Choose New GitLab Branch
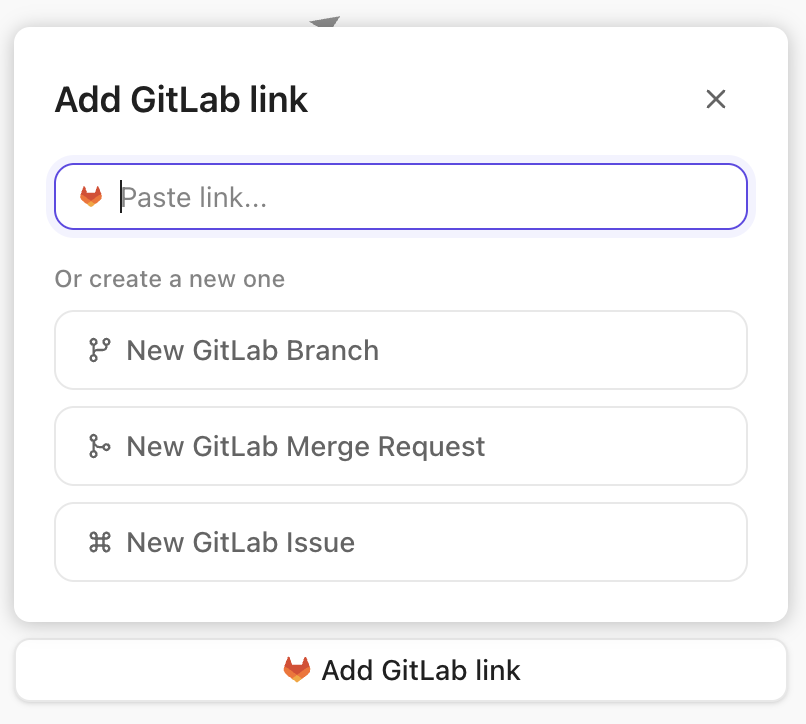The height and width of the screenshot is (724, 806). pos(400,350)
